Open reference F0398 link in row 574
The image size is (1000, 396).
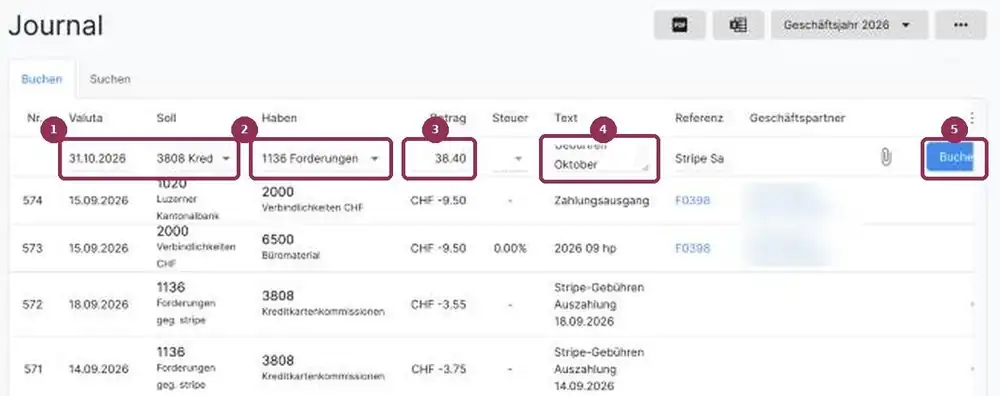pyautogui.click(x=693, y=201)
